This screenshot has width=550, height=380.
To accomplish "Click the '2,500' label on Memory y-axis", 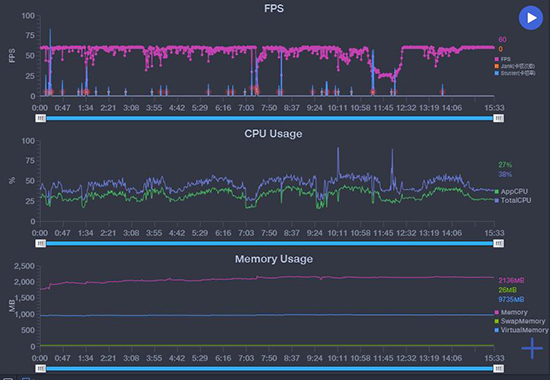I will tap(24, 266).
